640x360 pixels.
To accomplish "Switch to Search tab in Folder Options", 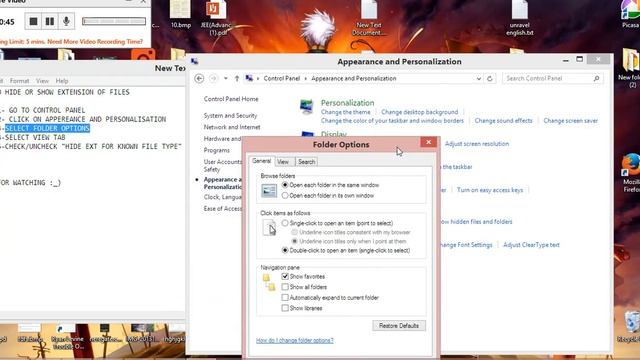I will coord(306,162).
